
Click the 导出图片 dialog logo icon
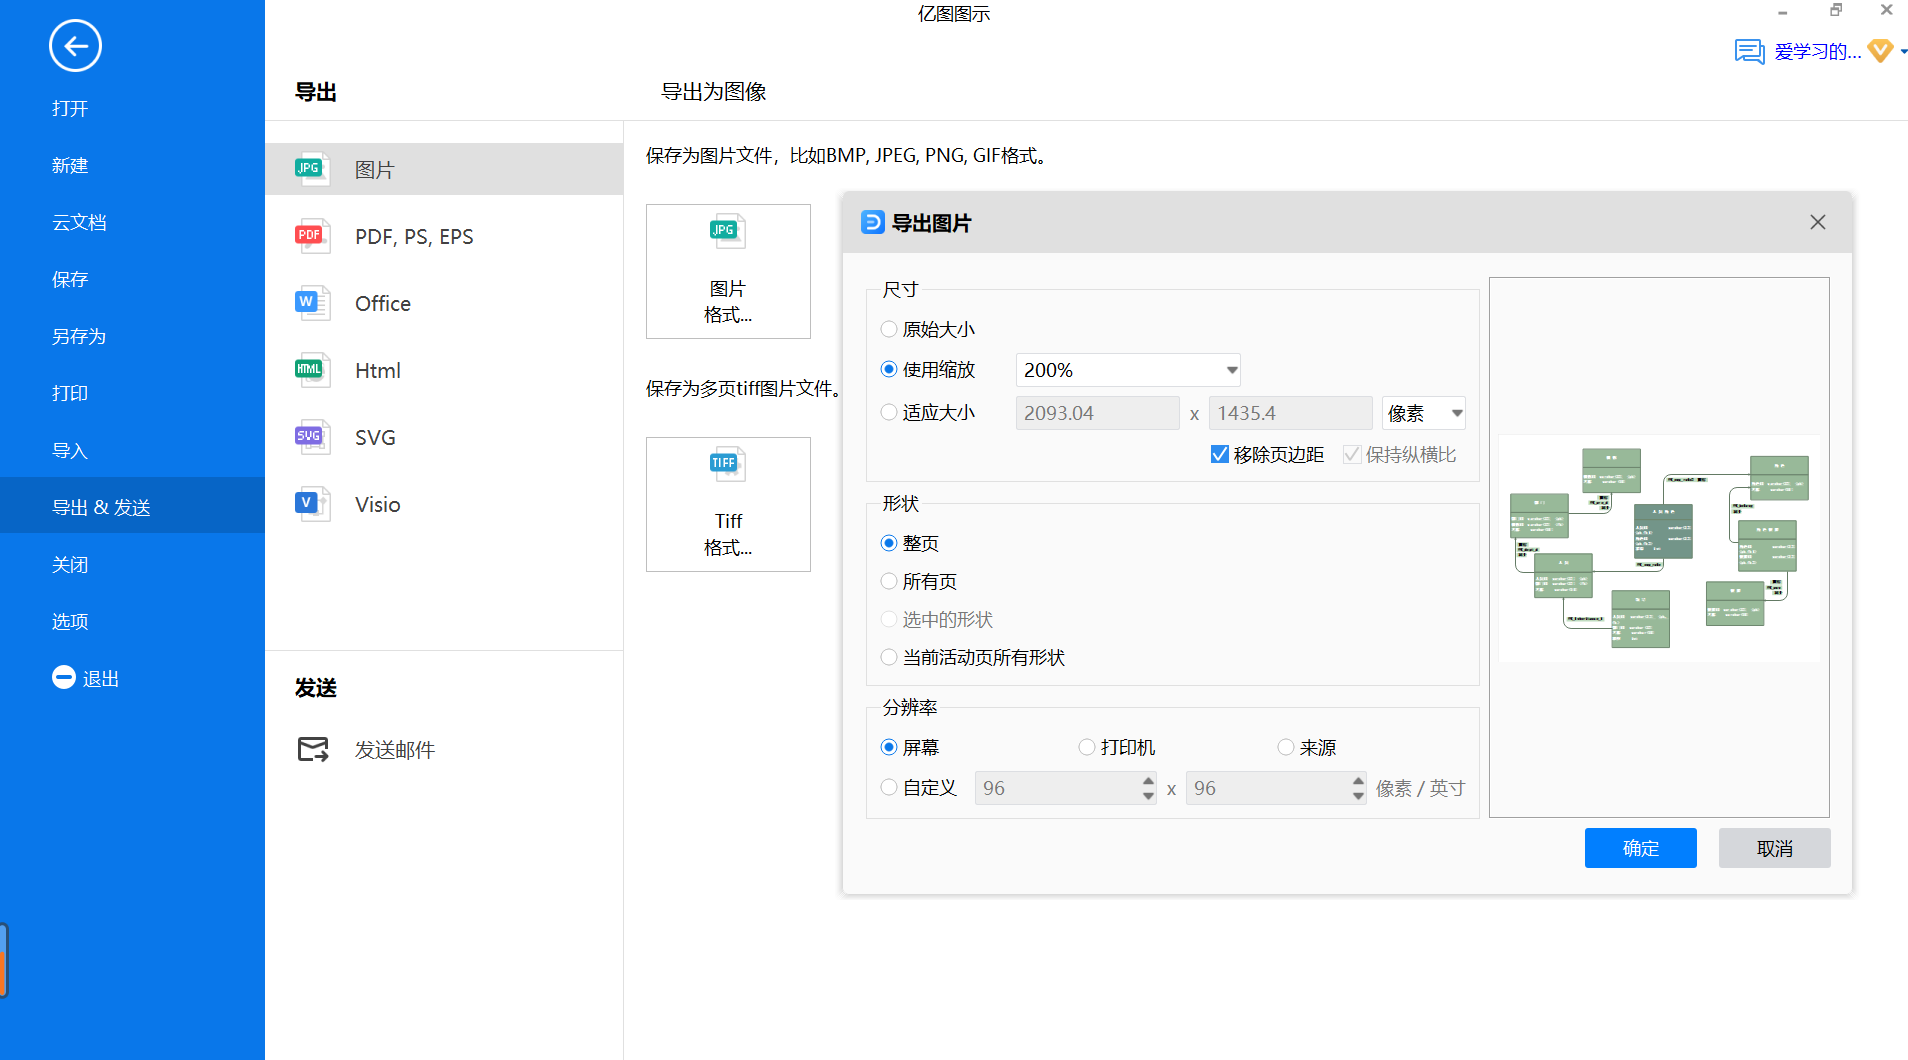(x=872, y=222)
